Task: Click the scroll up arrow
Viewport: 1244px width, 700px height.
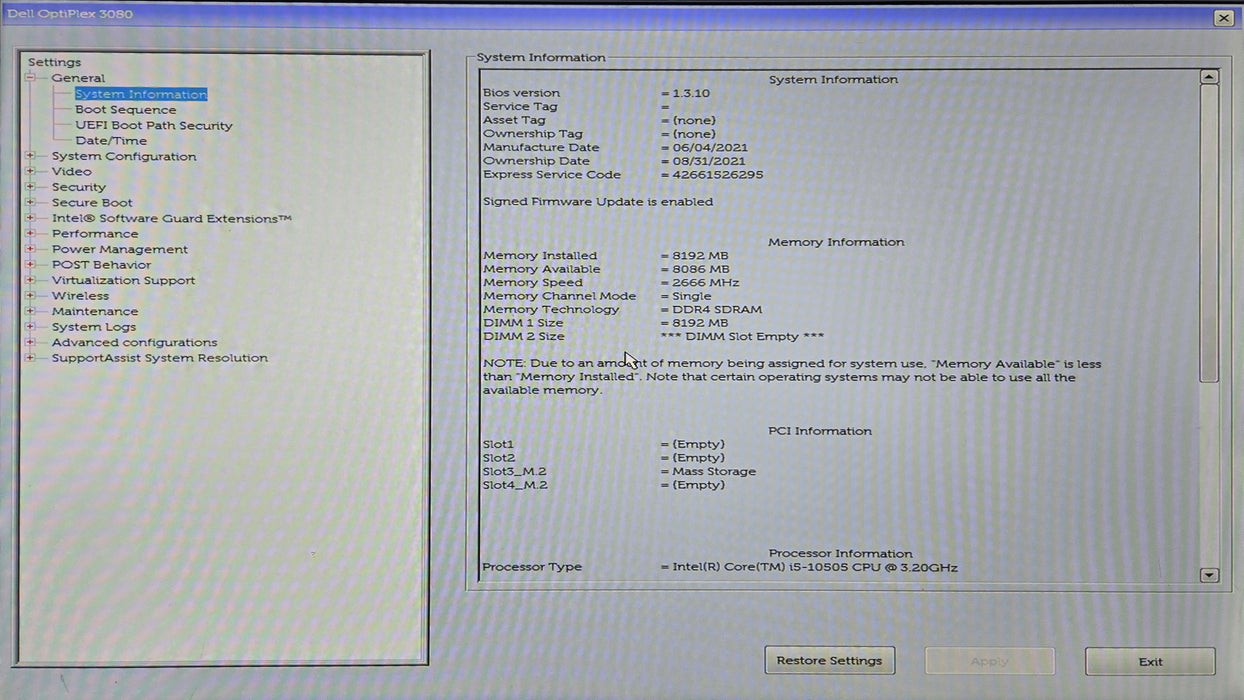Action: (x=1209, y=77)
